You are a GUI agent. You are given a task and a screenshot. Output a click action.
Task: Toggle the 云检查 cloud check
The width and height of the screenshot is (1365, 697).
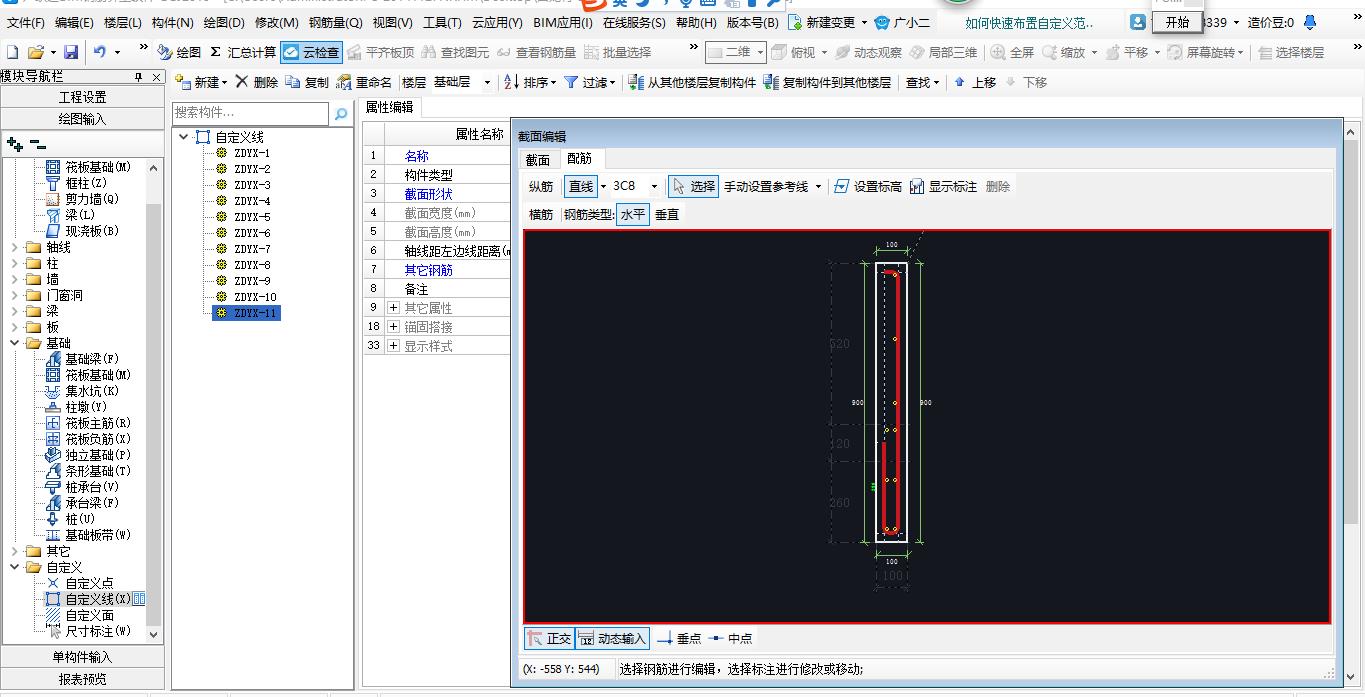point(311,52)
